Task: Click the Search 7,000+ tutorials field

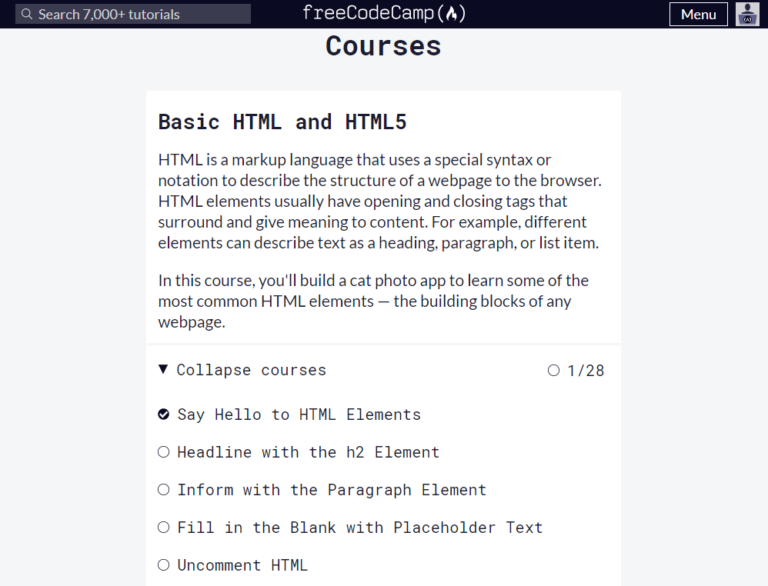Action: click(133, 14)
